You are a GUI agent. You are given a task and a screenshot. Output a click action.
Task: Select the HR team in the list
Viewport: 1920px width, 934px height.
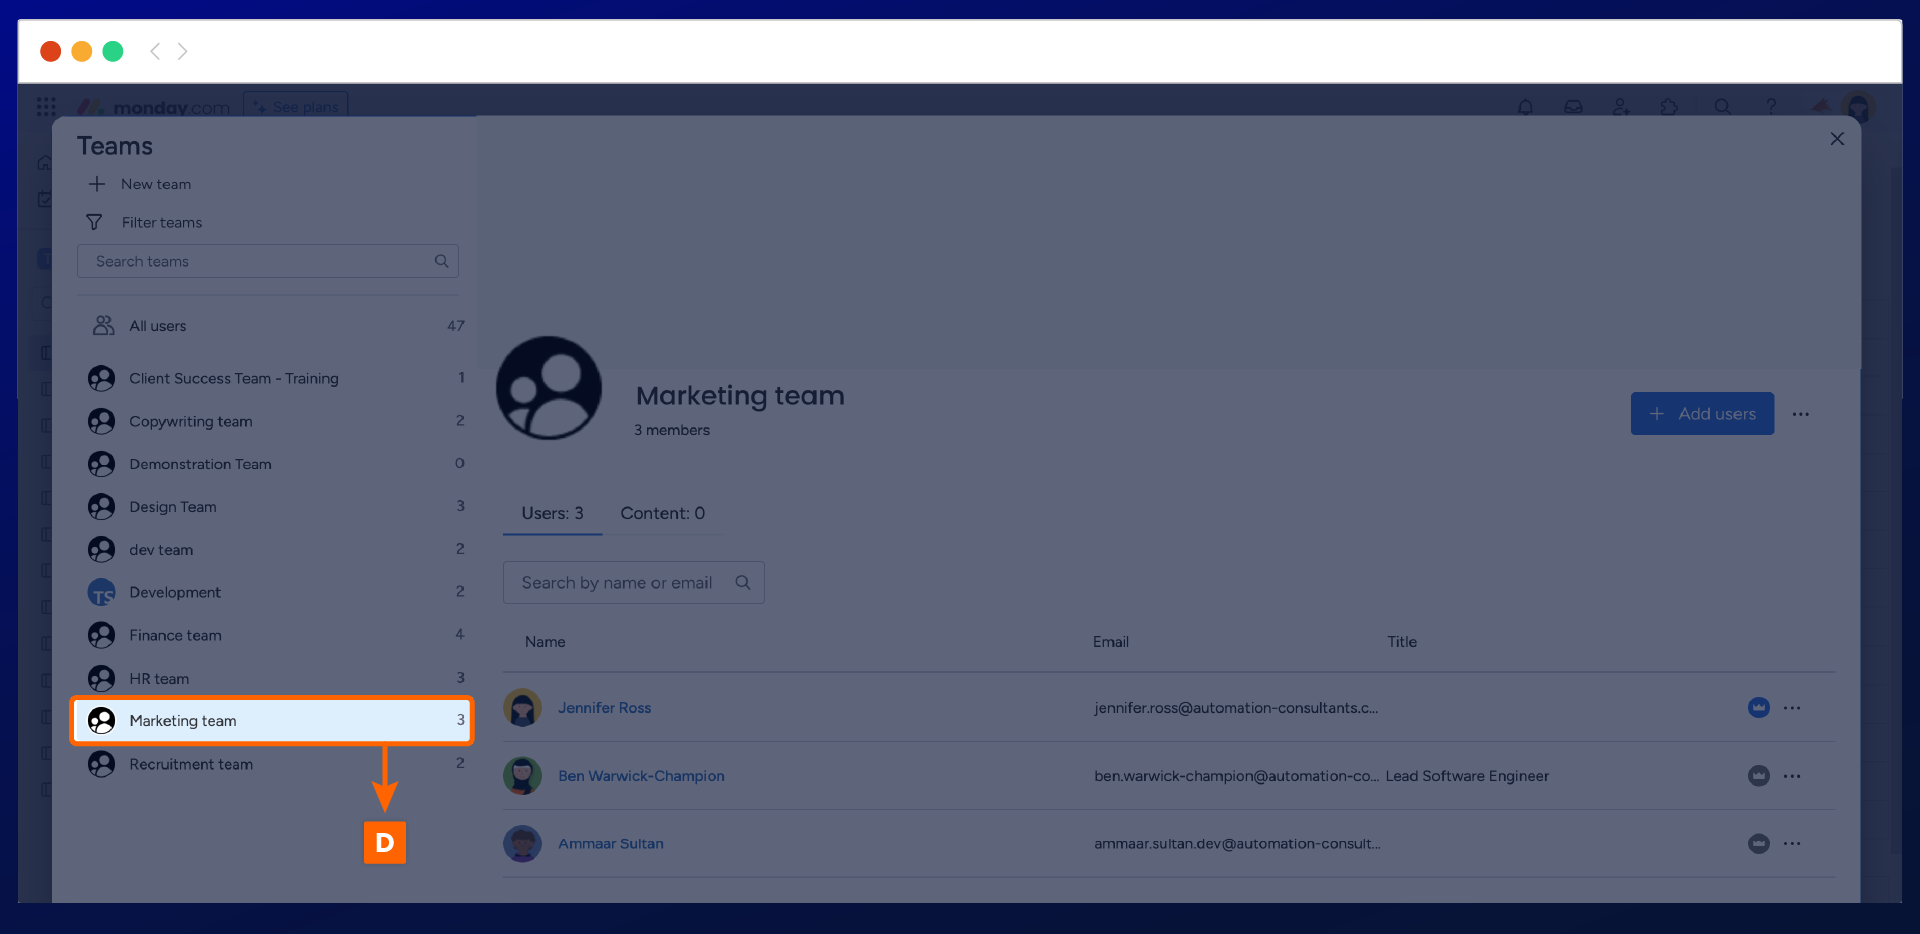[x=159, y=679]
